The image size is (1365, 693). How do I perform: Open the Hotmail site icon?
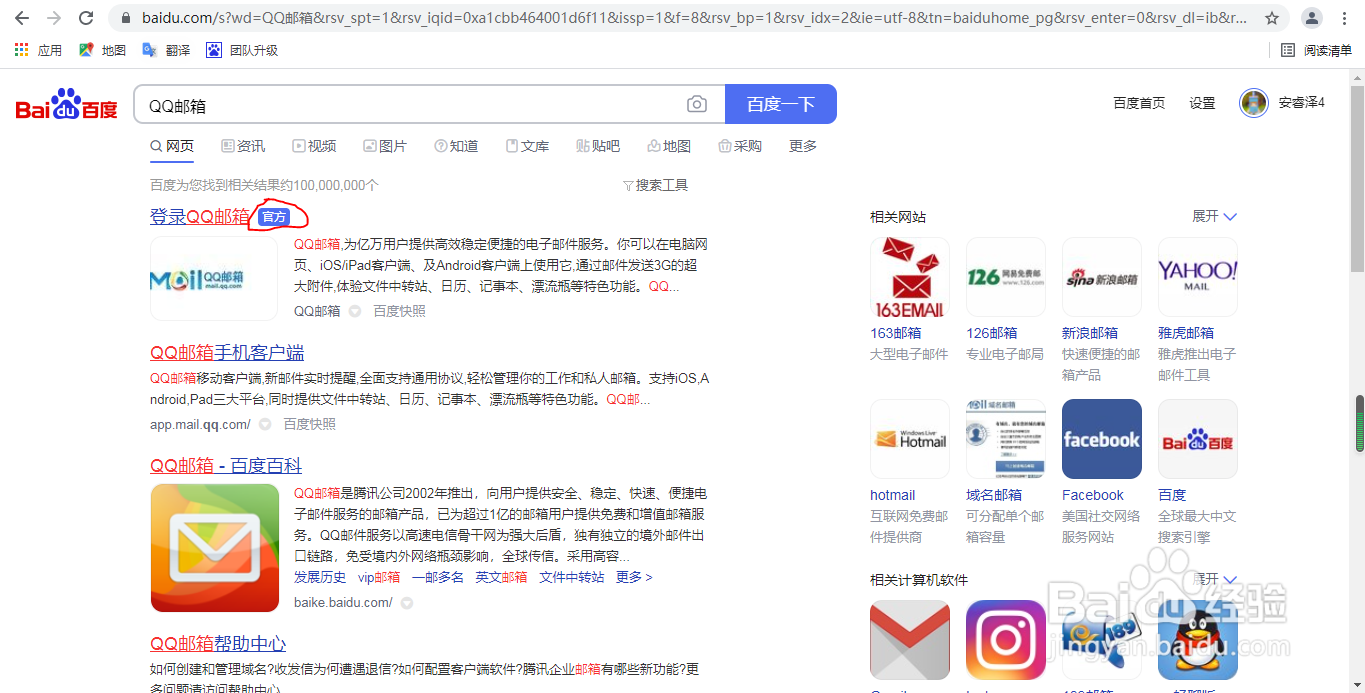pos(910,439)
